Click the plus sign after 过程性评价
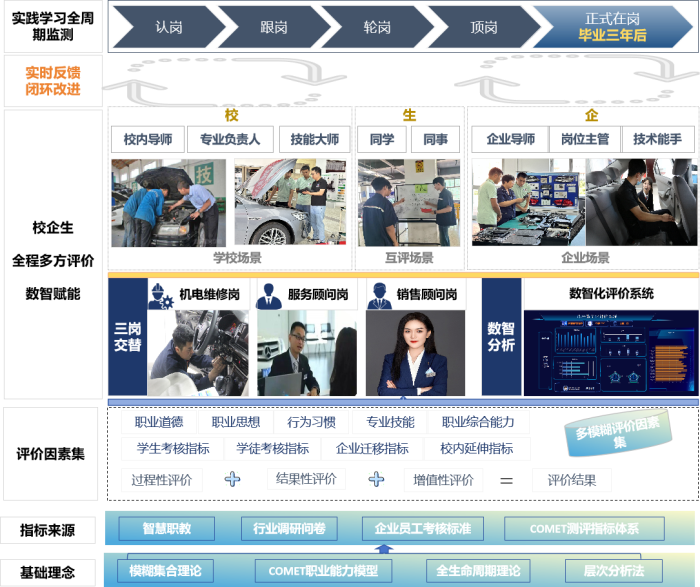This screenshot has height=587, width=700. coord(233,479)
